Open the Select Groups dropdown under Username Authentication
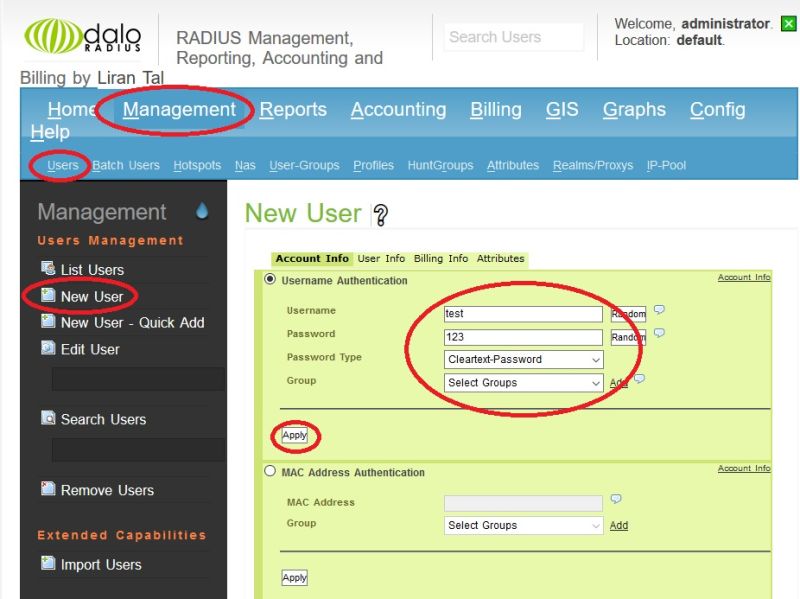This screenshot has height=599, width=800. [x=523, y=383]
